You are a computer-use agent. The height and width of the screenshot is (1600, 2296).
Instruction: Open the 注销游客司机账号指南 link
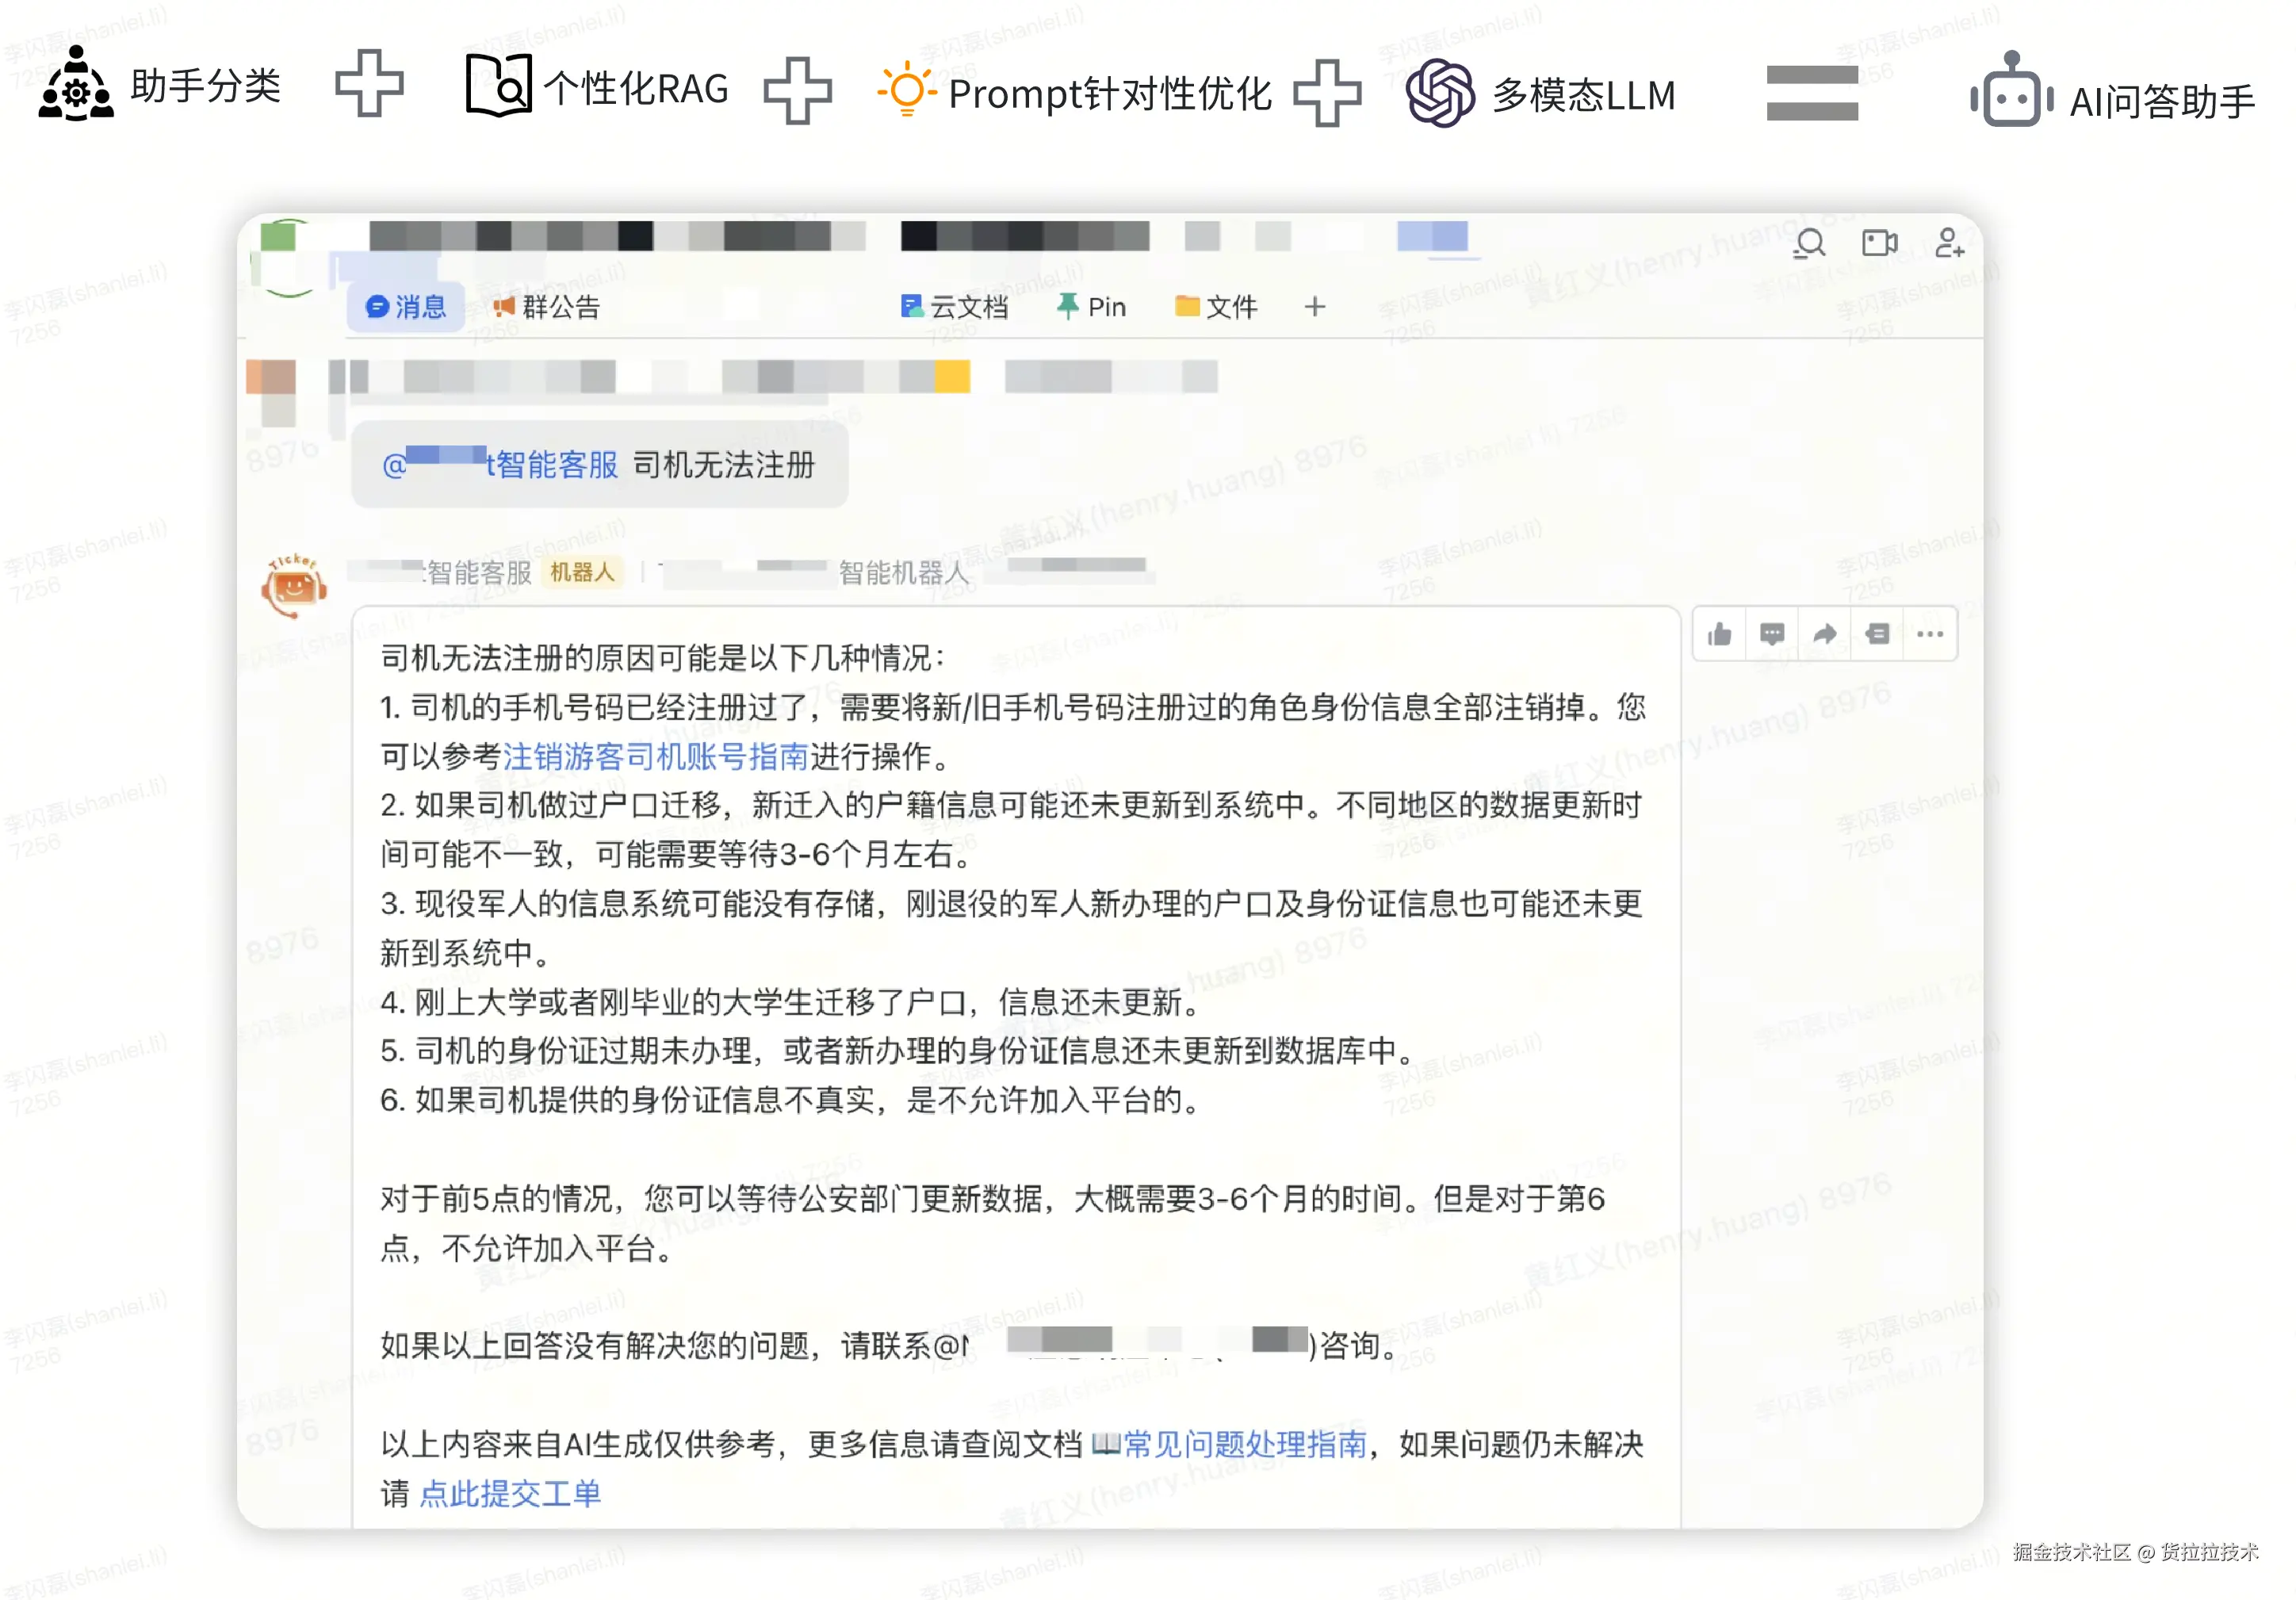(655, 757)
